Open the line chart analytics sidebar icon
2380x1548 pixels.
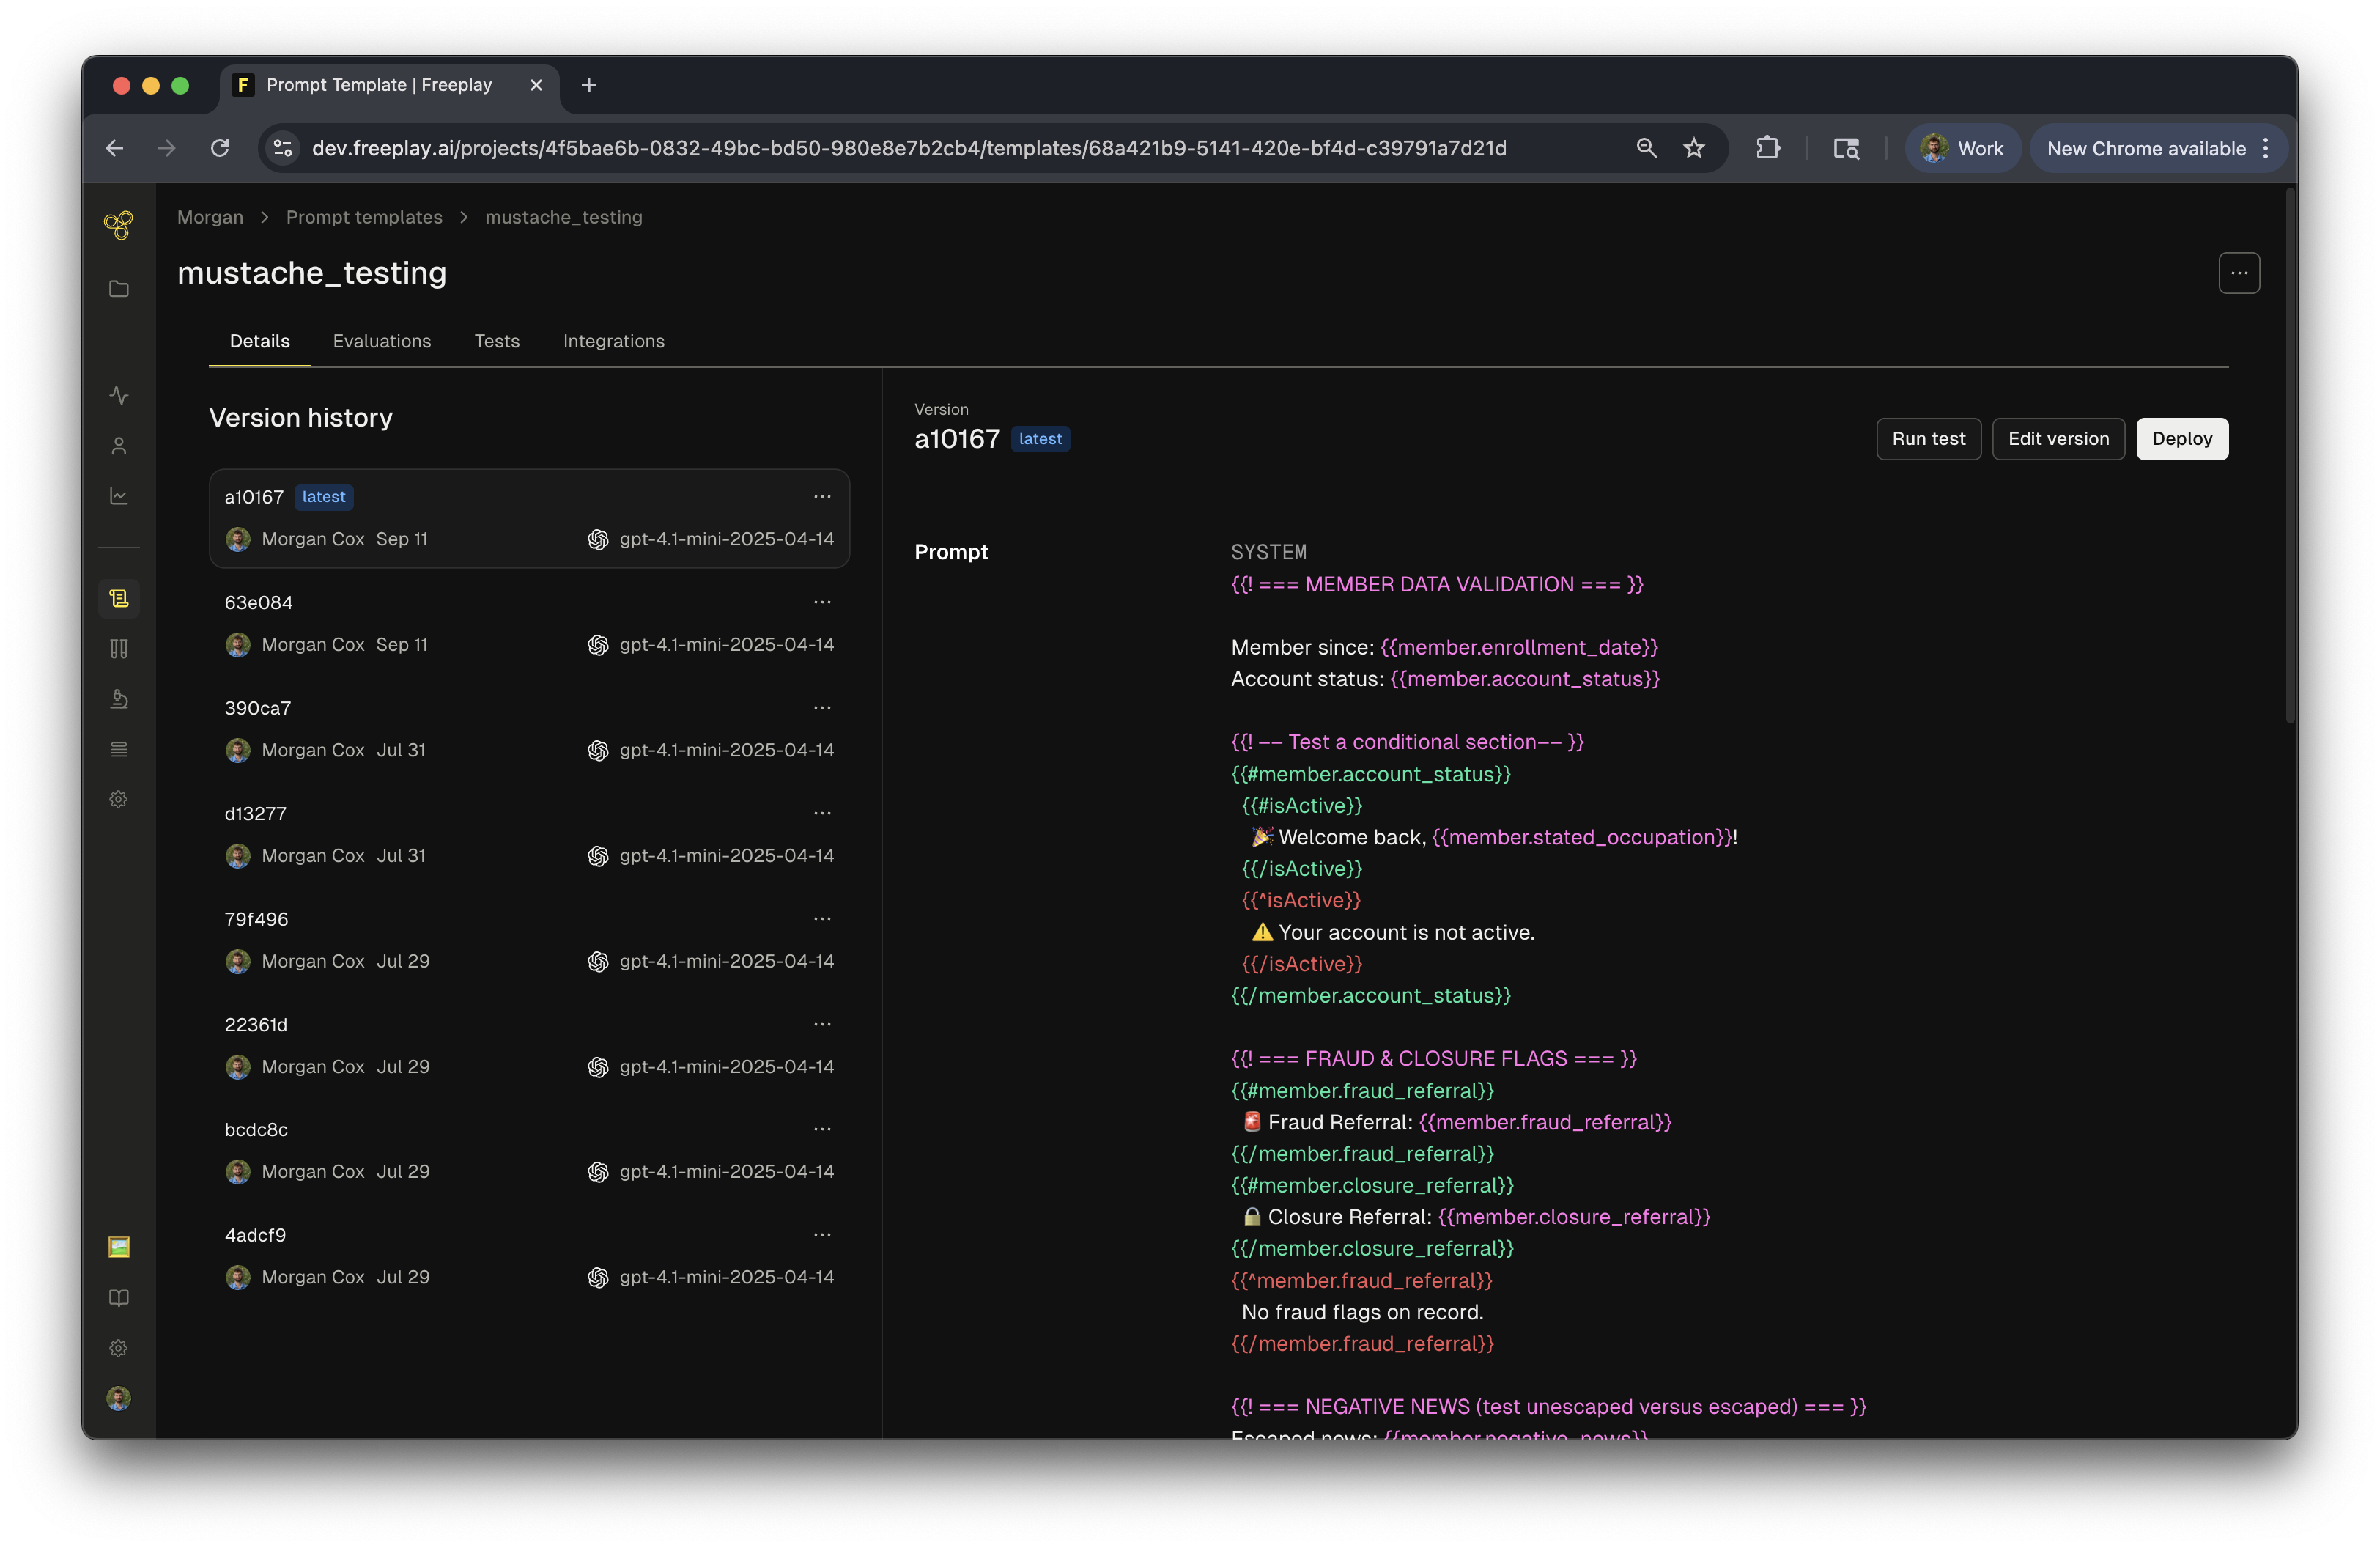[x=118, y=496]
